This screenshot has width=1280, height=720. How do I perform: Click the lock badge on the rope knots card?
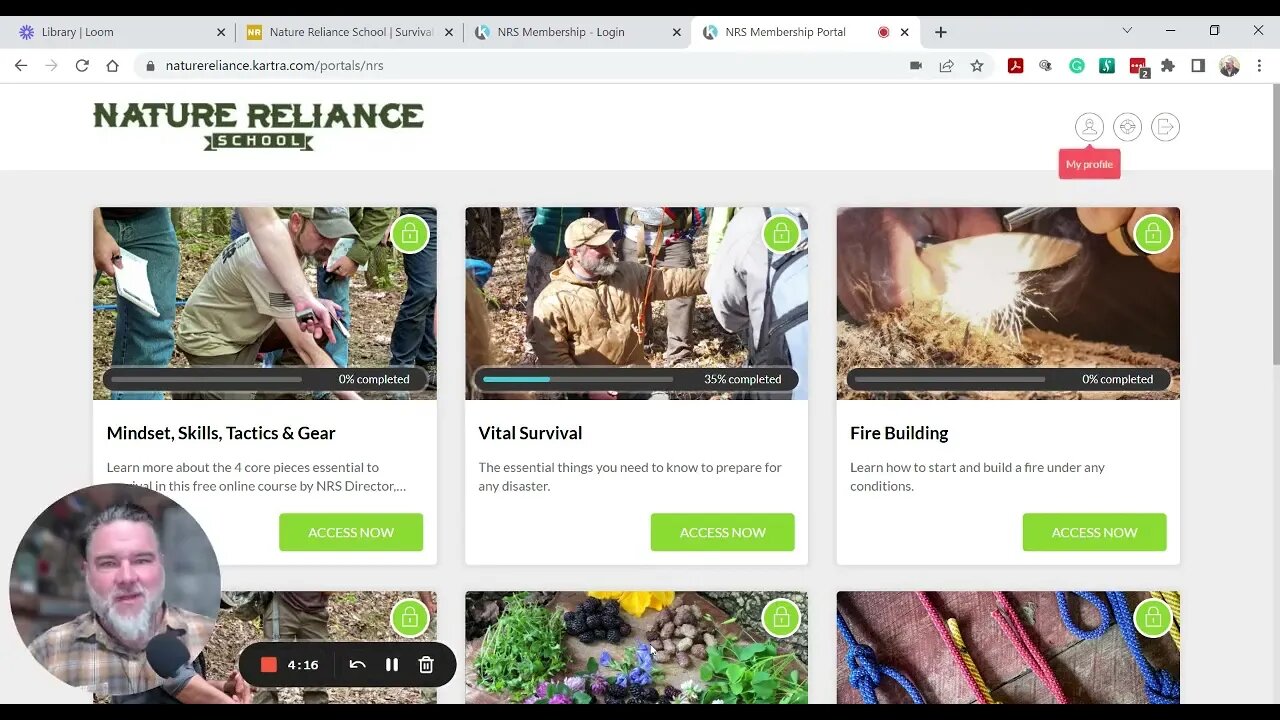coord(1153,618)
